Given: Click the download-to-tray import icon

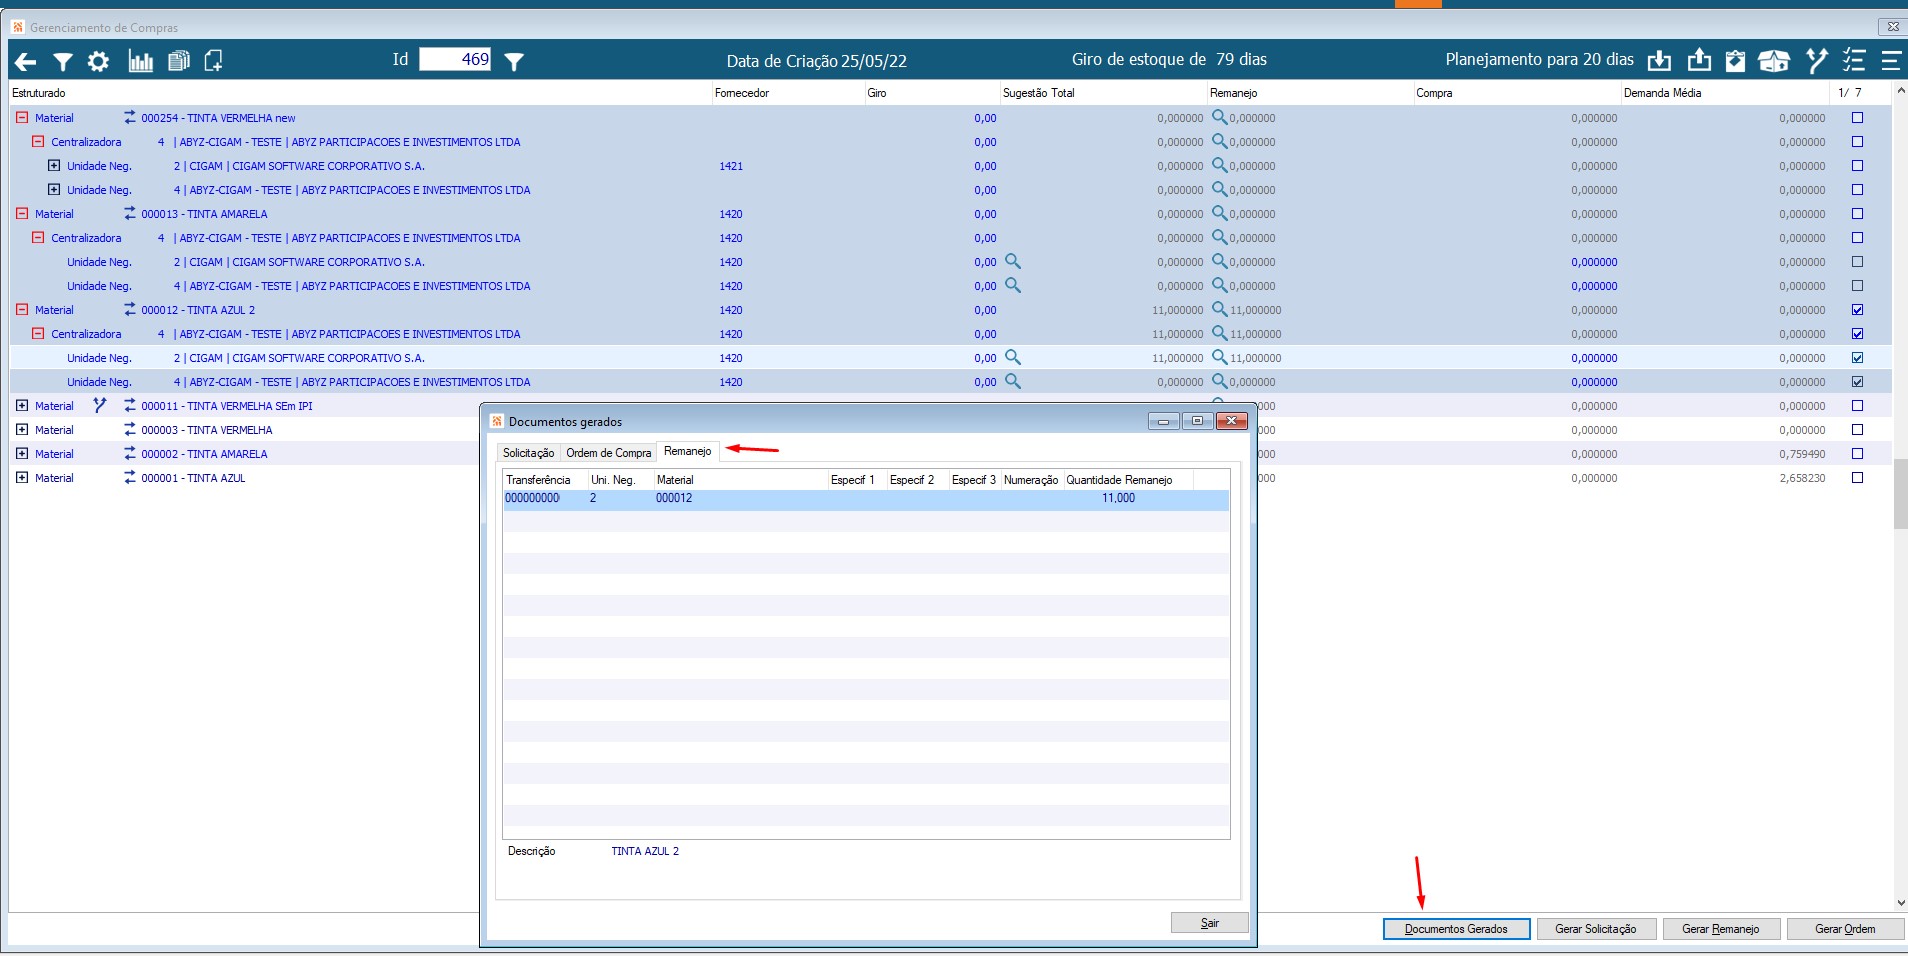Looking at the screenshot, I should (1659, 61).
